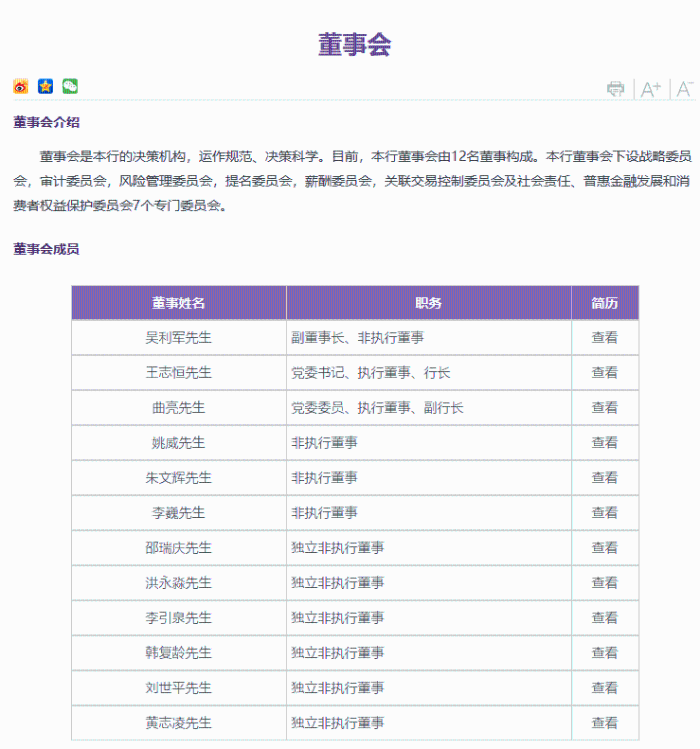
Task: View resume of 王志恒先生
Action: tap(604, 373)
